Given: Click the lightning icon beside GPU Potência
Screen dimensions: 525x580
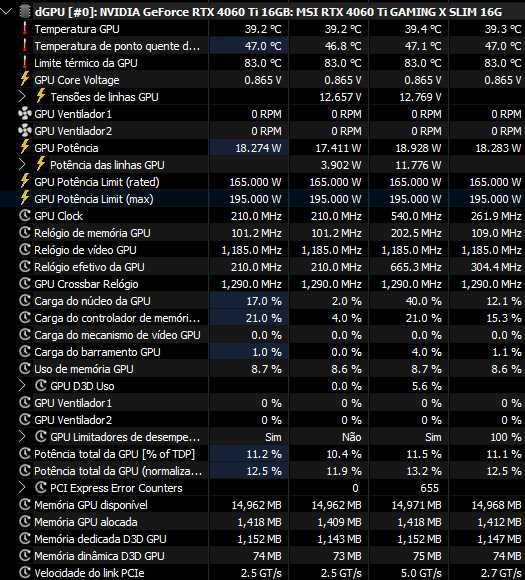Looking at the screenshot, I should pyautogui.click(x=24, y=147).
